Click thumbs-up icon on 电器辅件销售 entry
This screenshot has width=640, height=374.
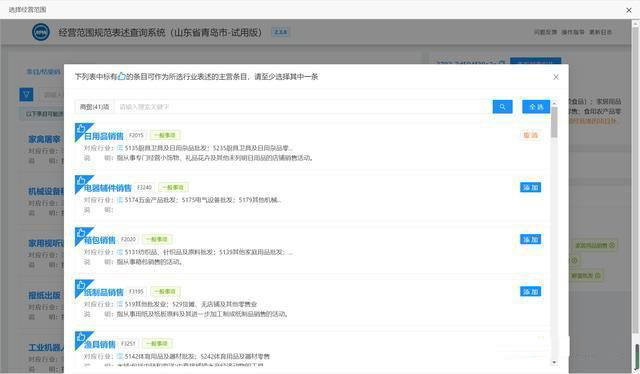click(x=81, y=180)
